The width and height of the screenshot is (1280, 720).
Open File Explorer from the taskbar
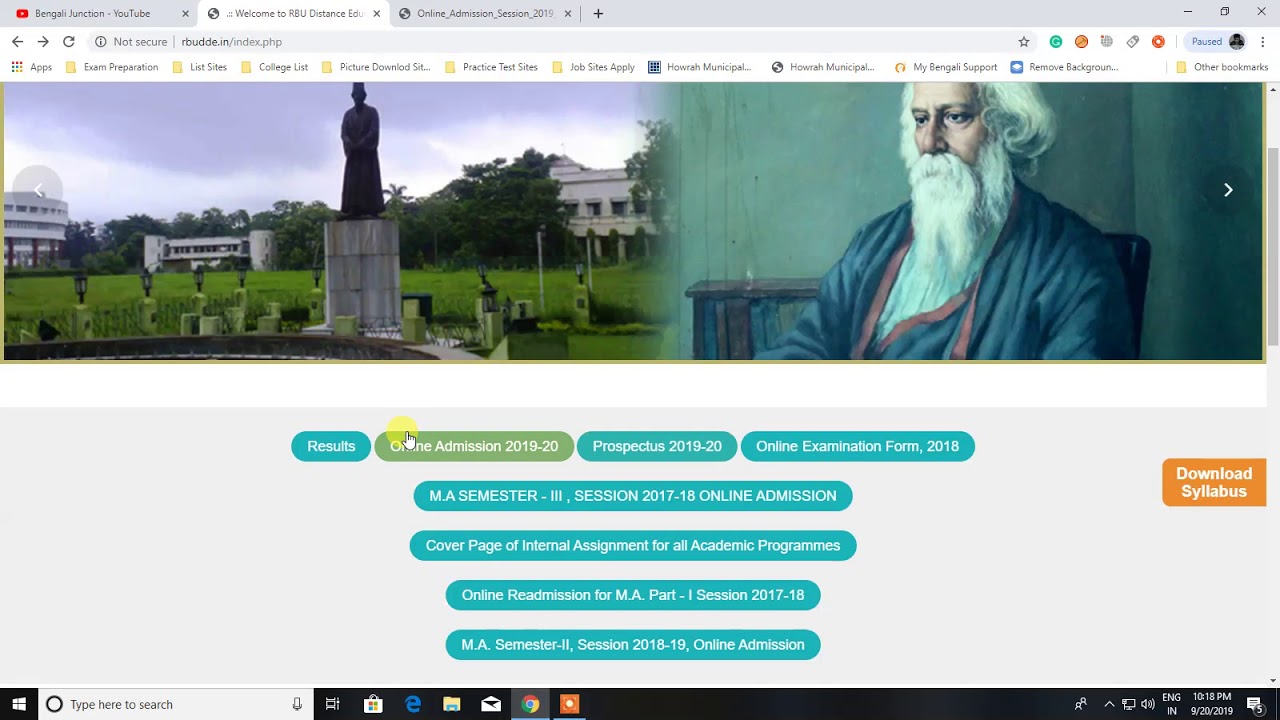(x=451, y=704)
